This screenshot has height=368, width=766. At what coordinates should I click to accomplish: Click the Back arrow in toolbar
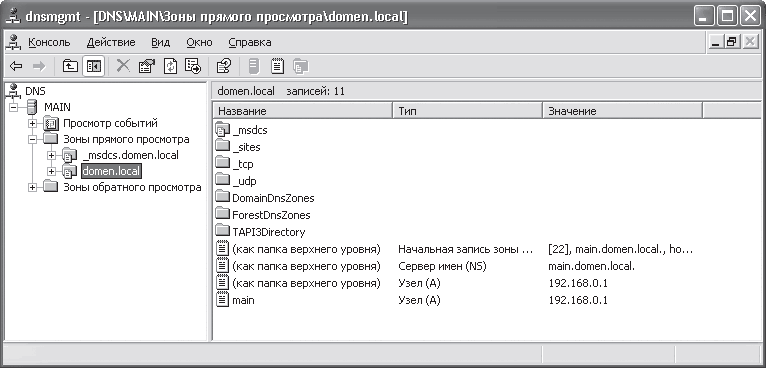coord(16,66)
